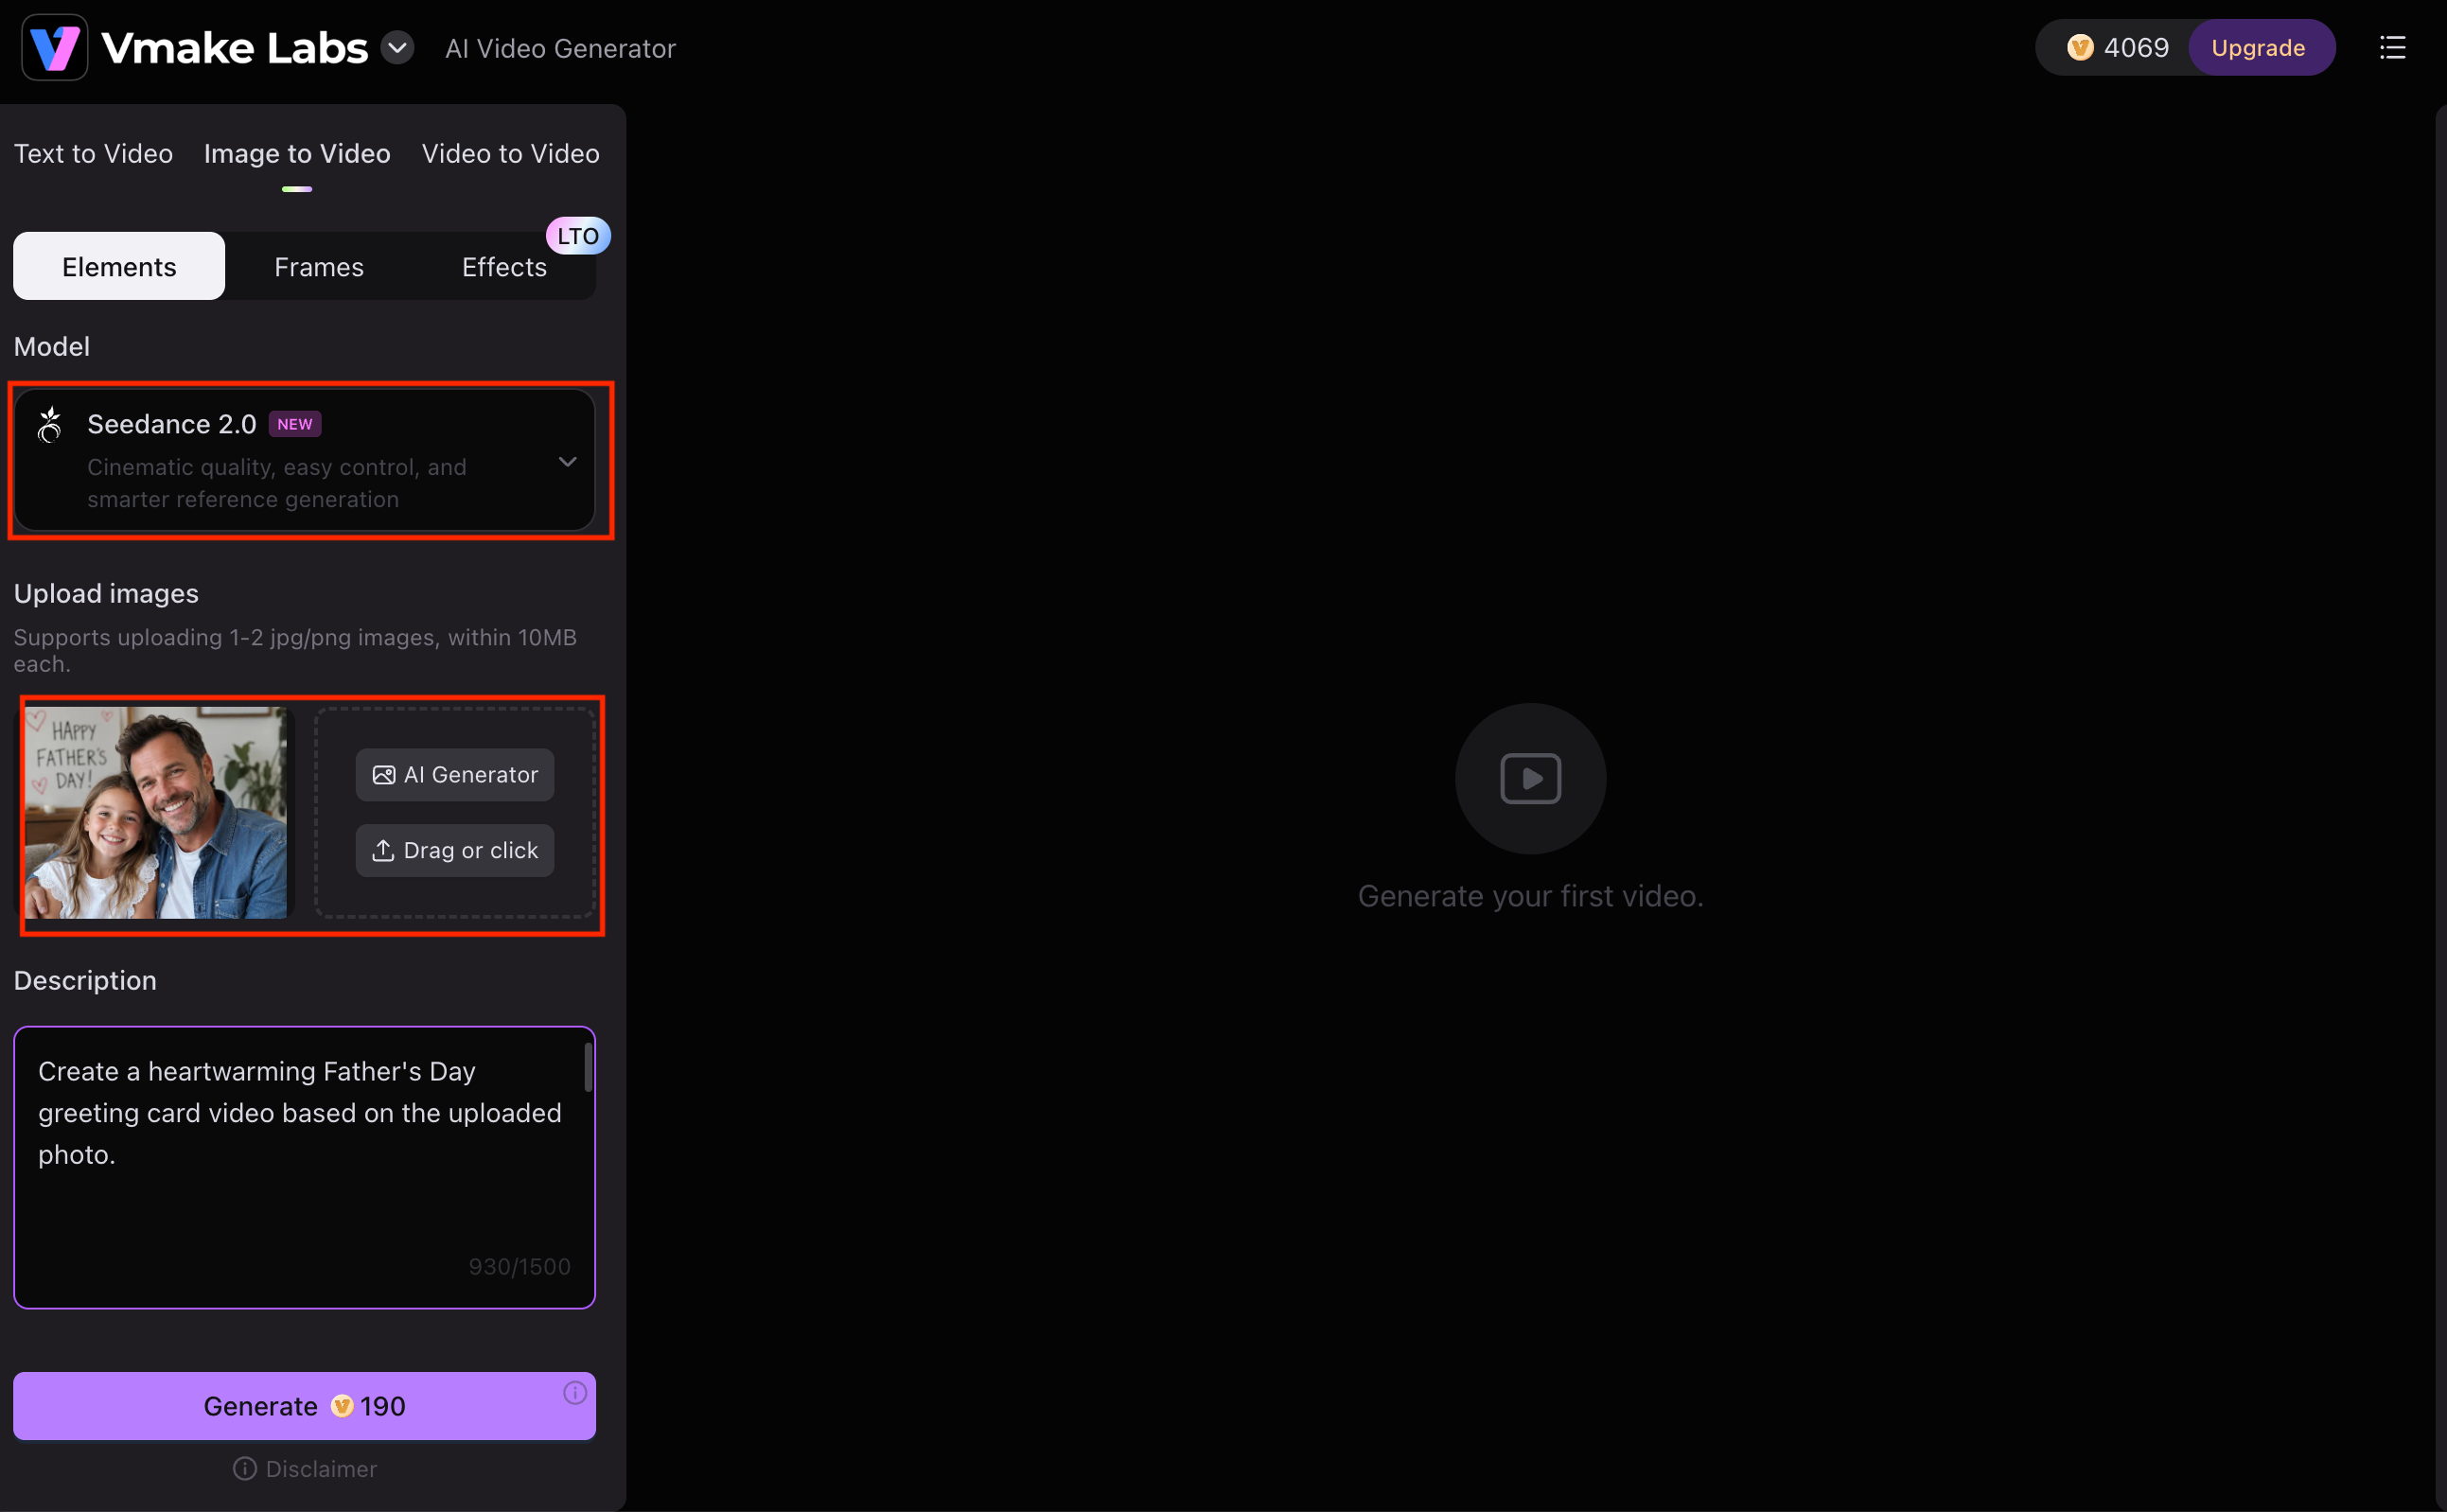The height and width of the screenshot is (1512, 2447).
Task: Open the Seedance 2.0 model dropdown
Action: coord(304,460)
